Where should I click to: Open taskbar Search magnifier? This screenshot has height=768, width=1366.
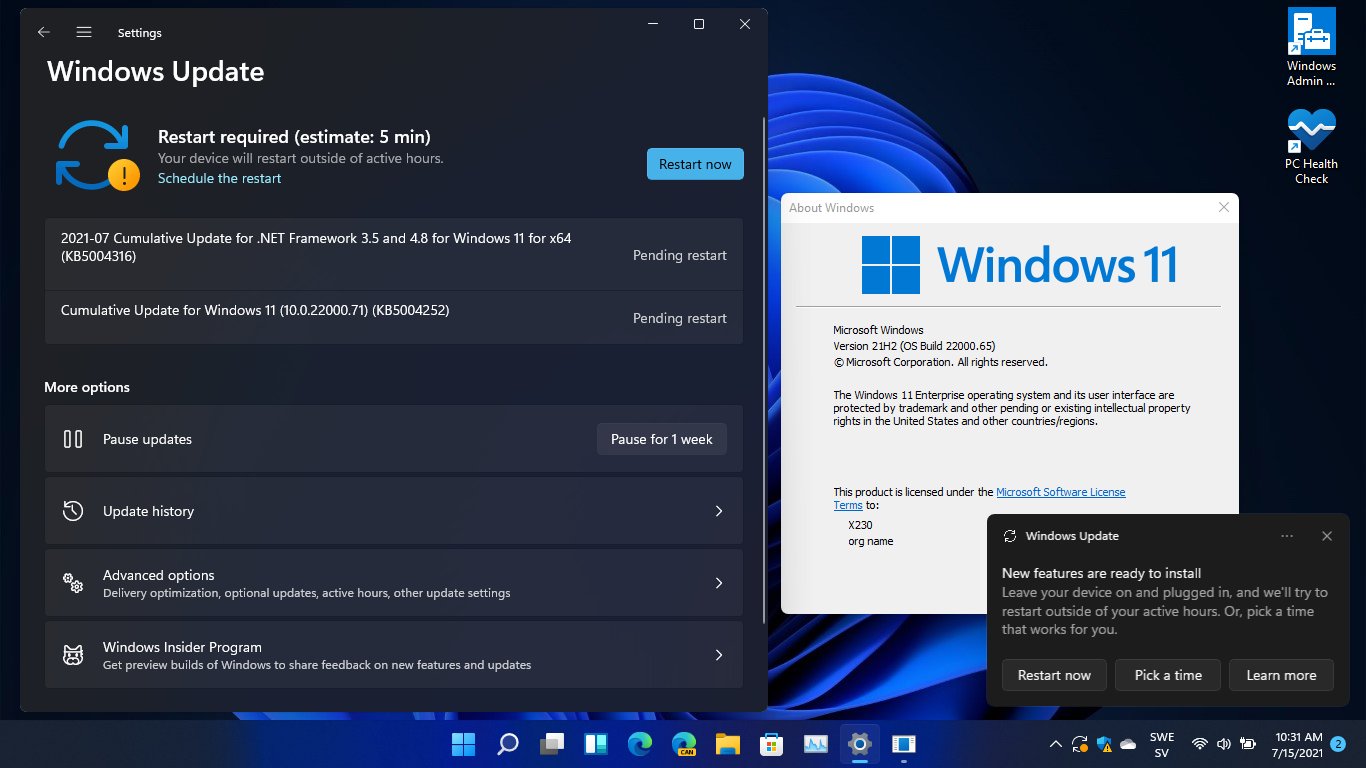tap(508, 744)
